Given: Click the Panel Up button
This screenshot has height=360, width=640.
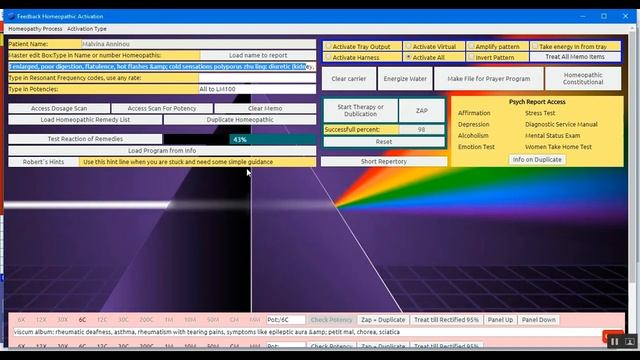Looking at the screenshot, I should (x=500, y=320).
